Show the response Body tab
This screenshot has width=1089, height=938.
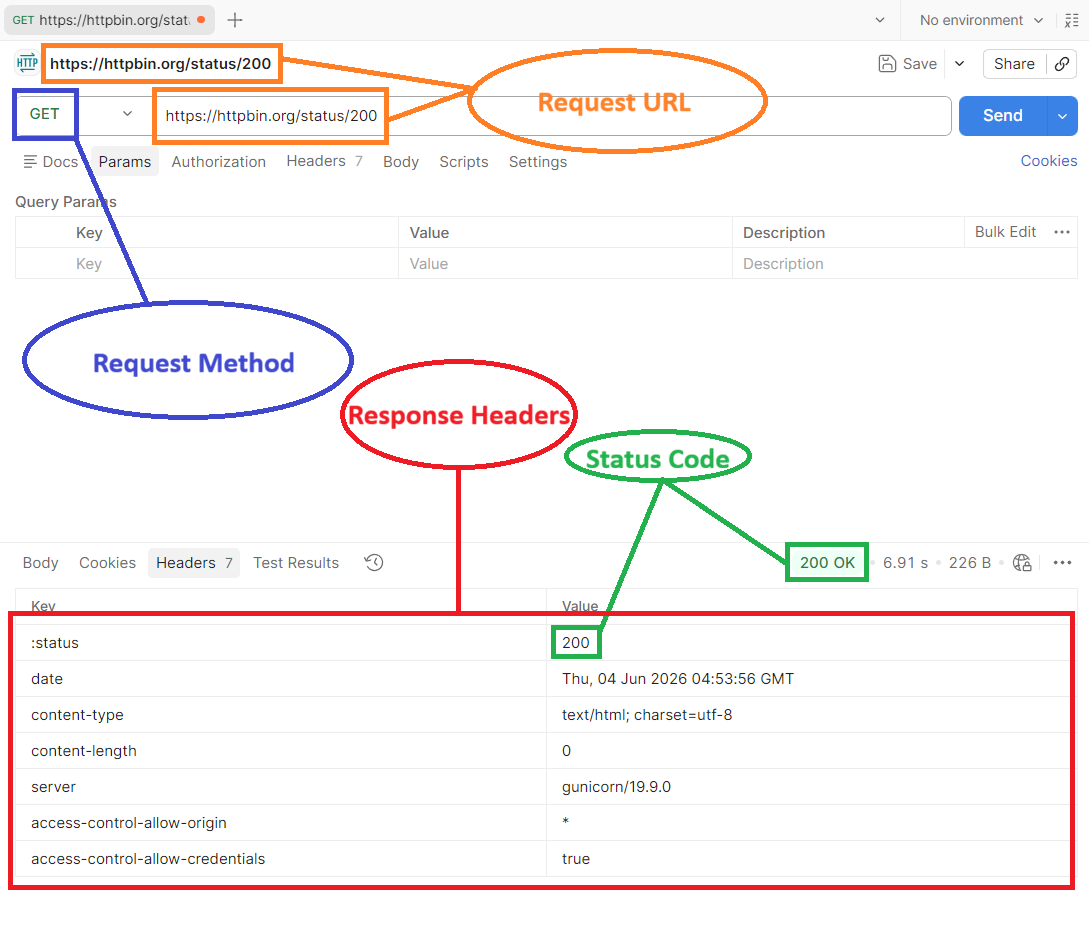point(40,562)
